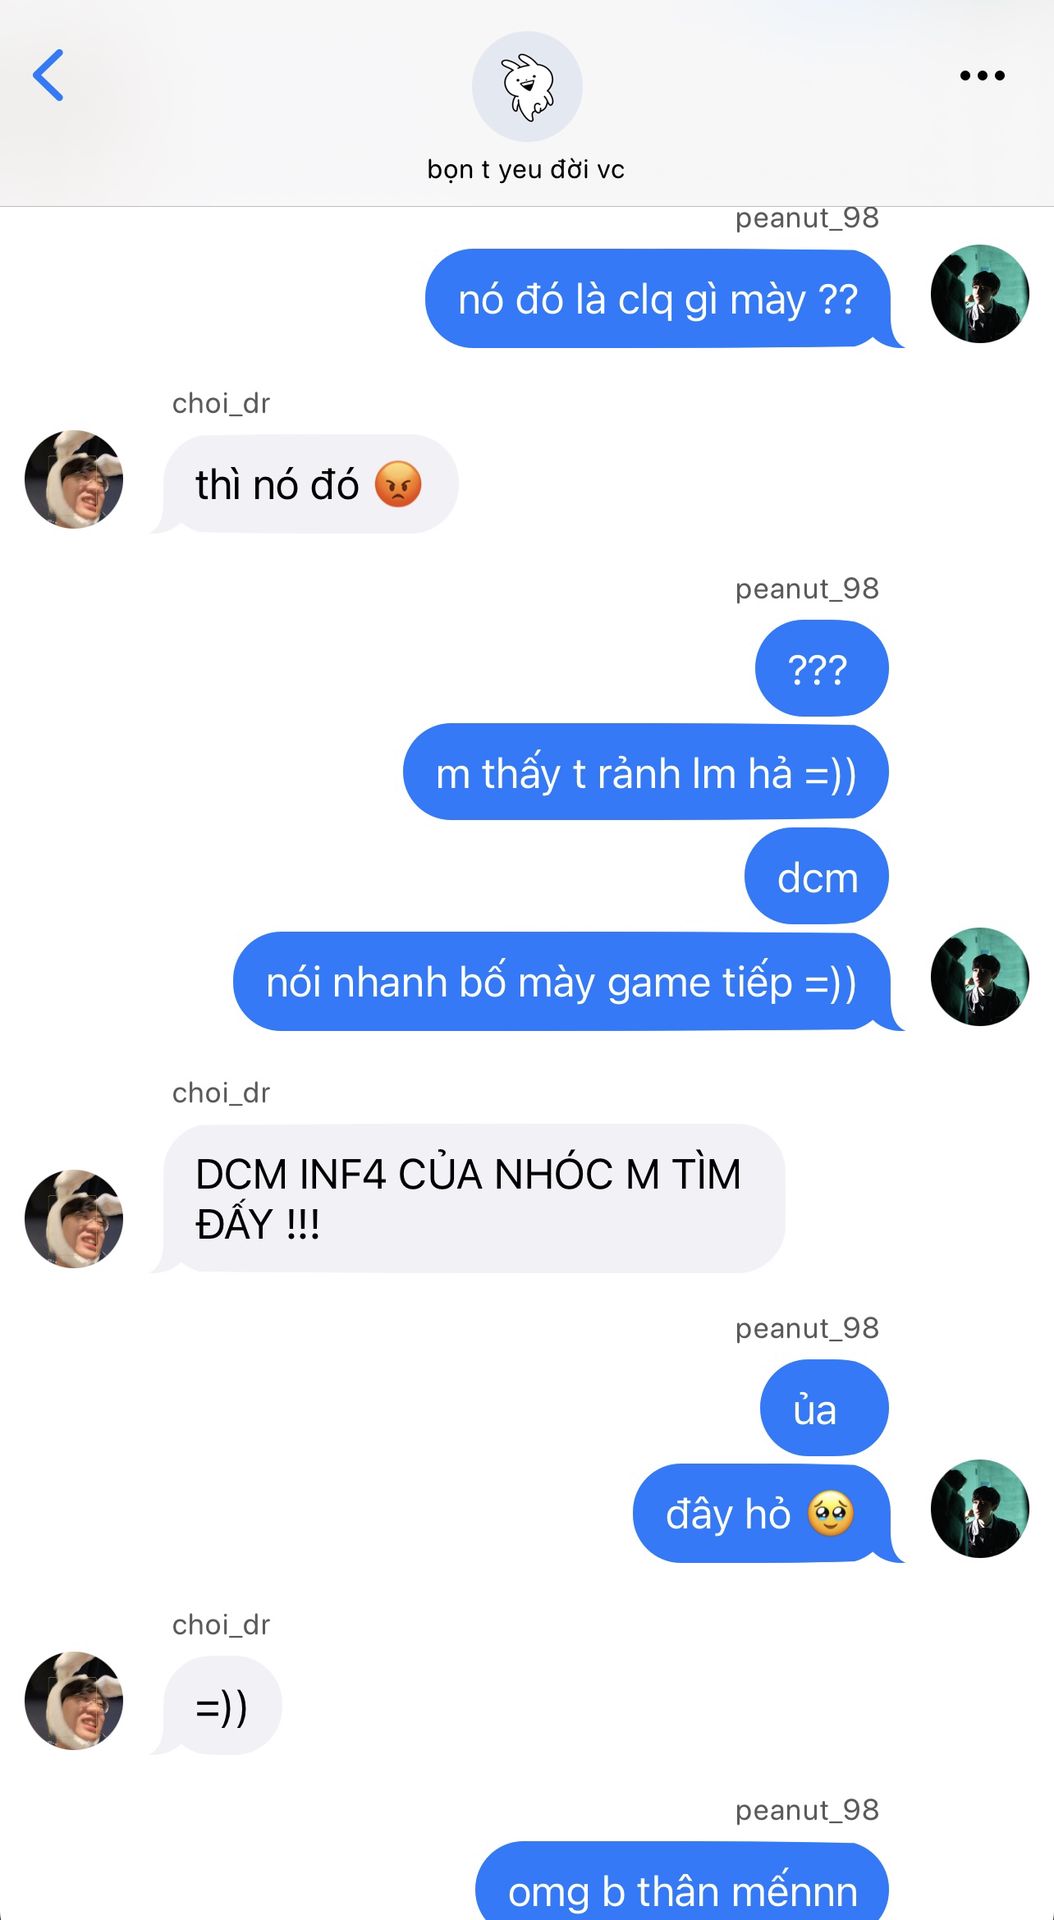The height and width of the screenshot is (1920, 1054).
Task: Tap the 'ủa' message bubble
Action: tap(824, 1409)
